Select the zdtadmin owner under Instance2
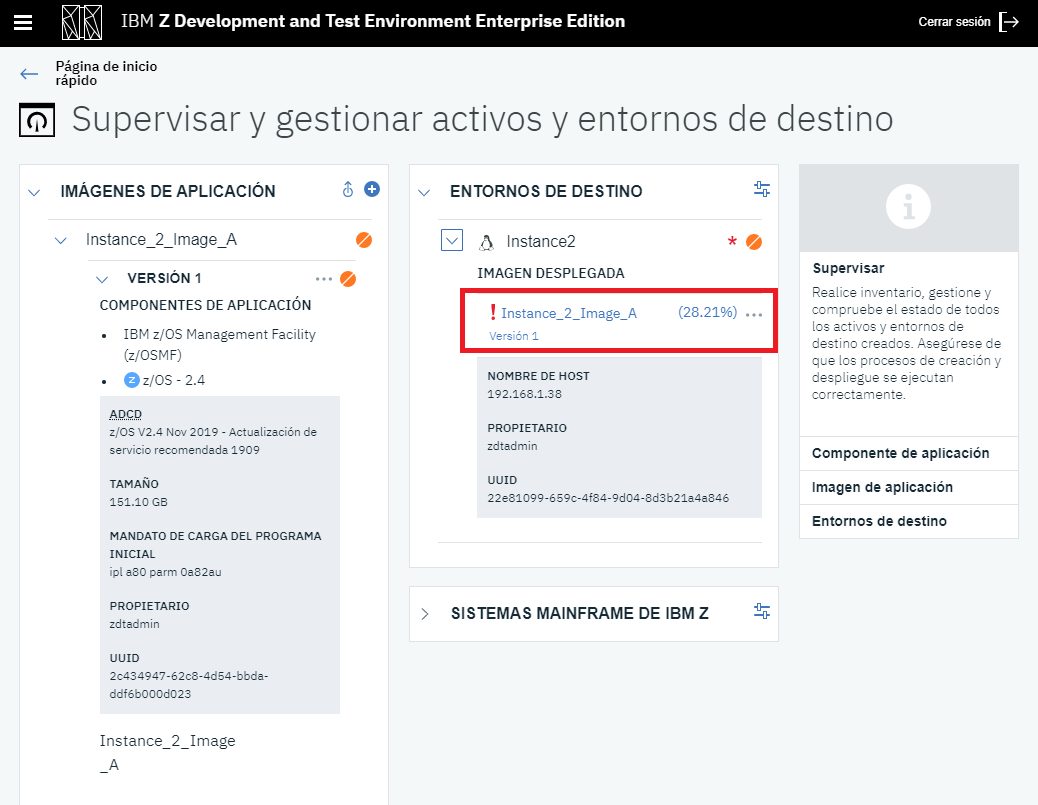 coord(512,446)
